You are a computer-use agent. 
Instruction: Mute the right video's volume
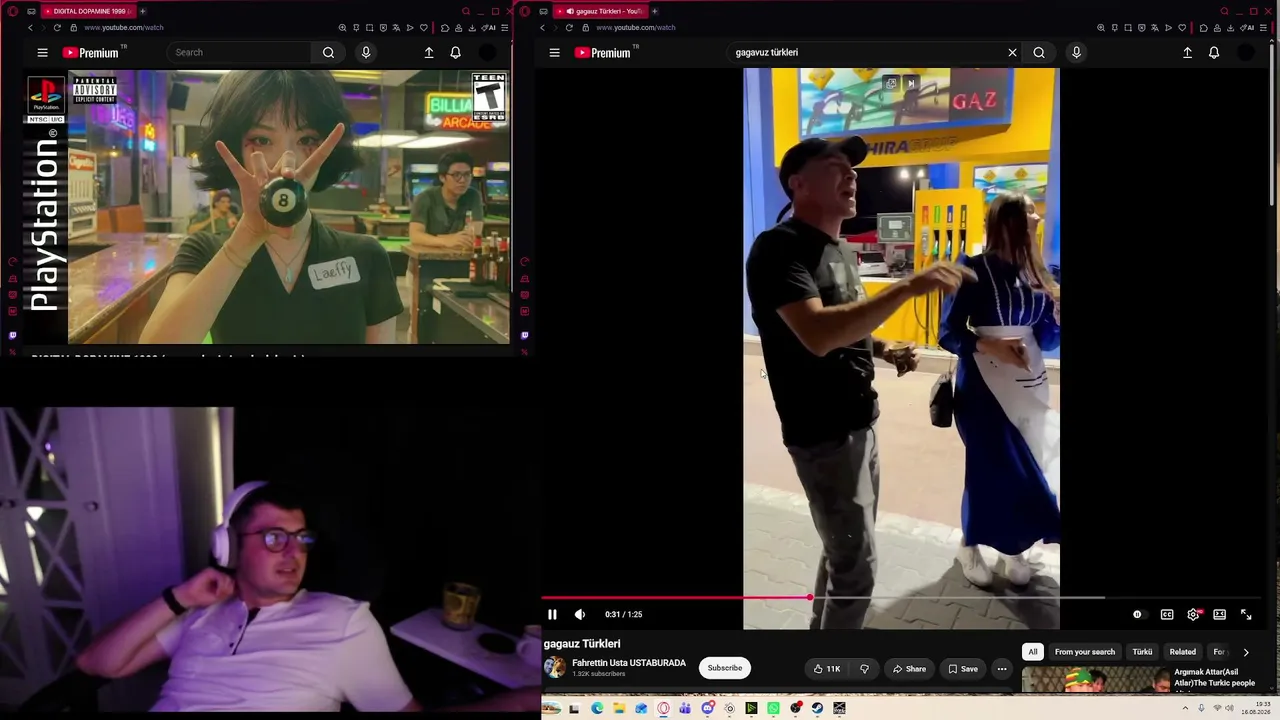tap(580, 614)
